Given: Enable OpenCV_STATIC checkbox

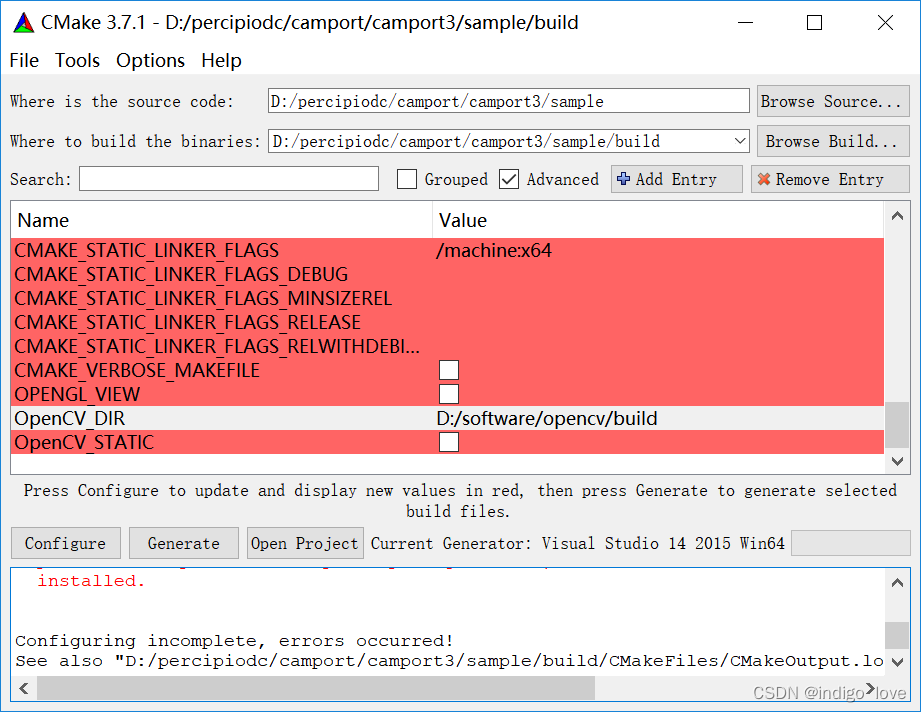Looking at the screenshot, I should (449, 442).
